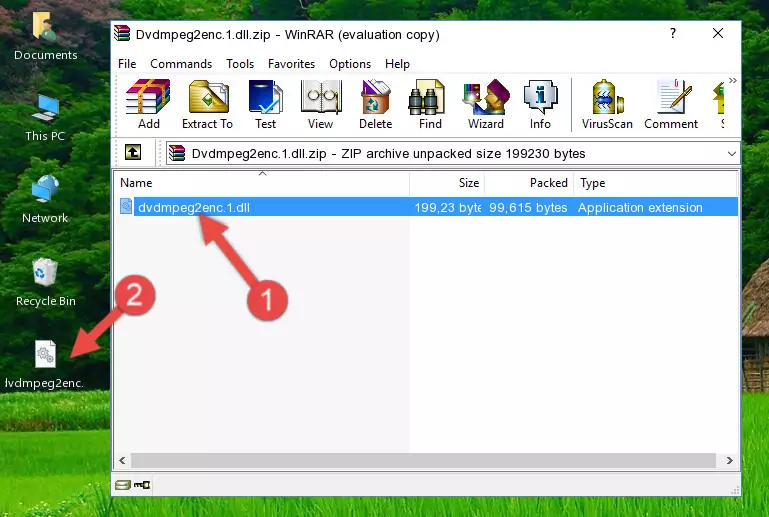Click the horizontal scrollbar right arrow
Viewport: 769px width, 517px height.
point(729,460)
